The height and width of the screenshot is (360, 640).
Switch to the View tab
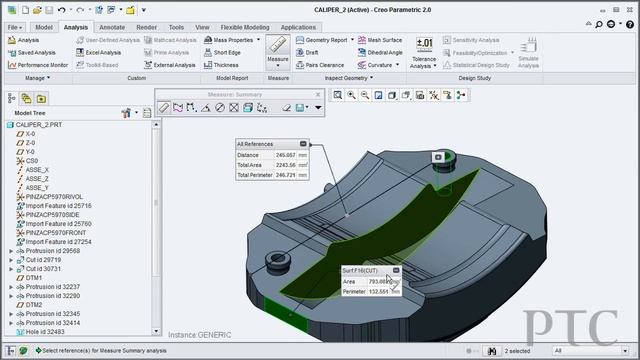click(x=202, y=27)
